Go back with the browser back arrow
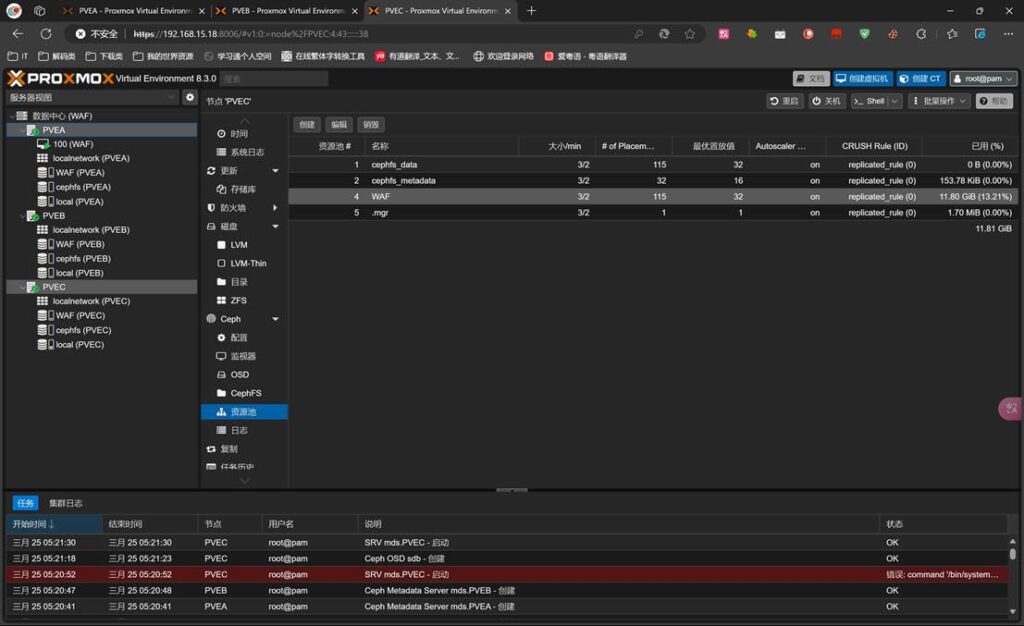This screenshot has height=626, width=1024. 18,34
